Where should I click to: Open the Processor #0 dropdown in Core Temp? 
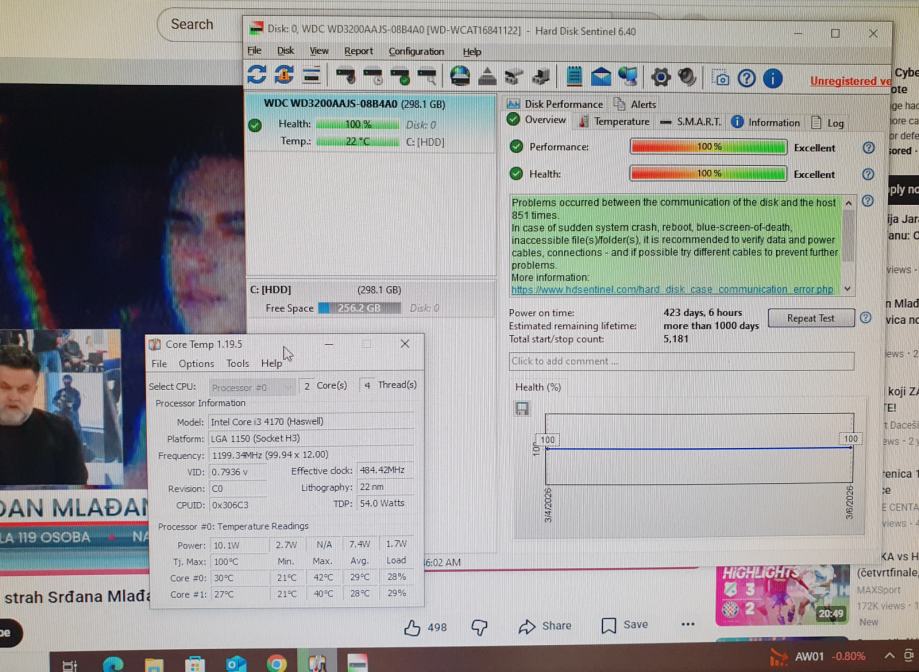click(x=252, y=387)
